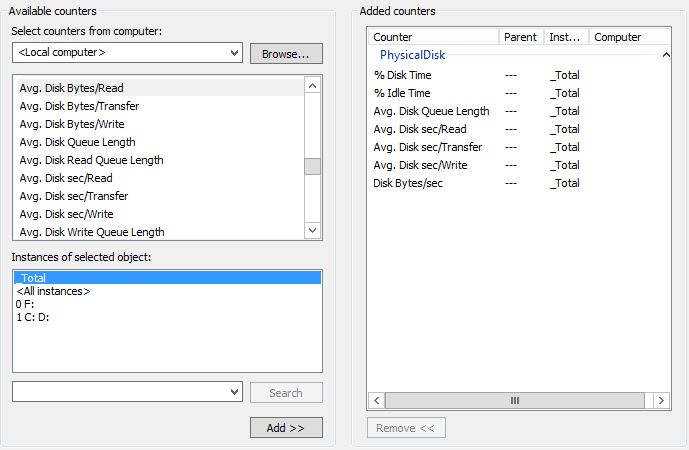Select added Avg. Disk Queue Length counter

click(519, 111)
